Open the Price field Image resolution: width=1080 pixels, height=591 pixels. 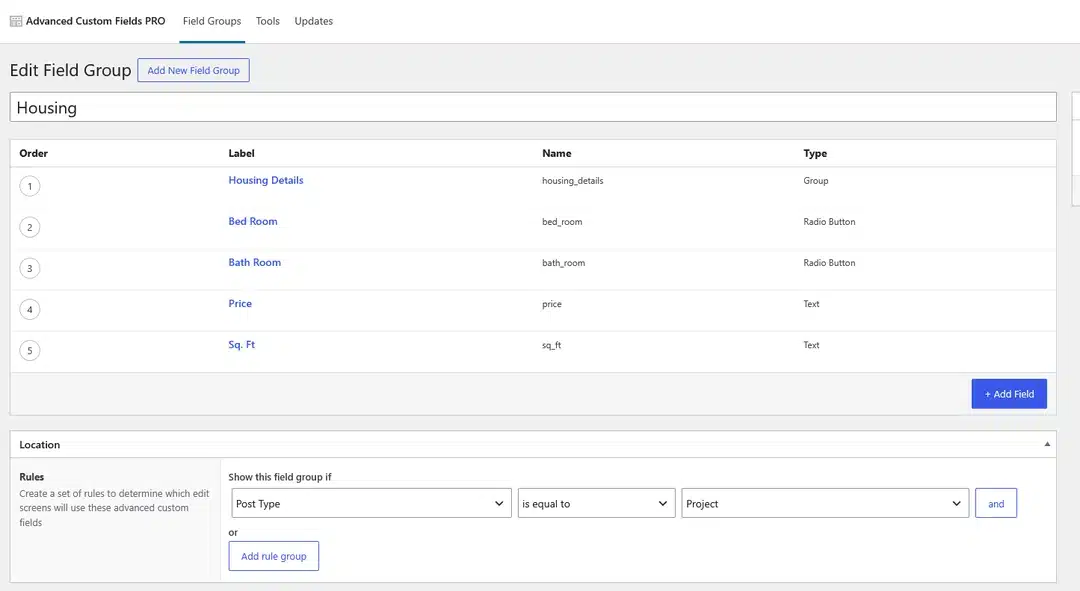pyautogui.click(x=240, y=304)
